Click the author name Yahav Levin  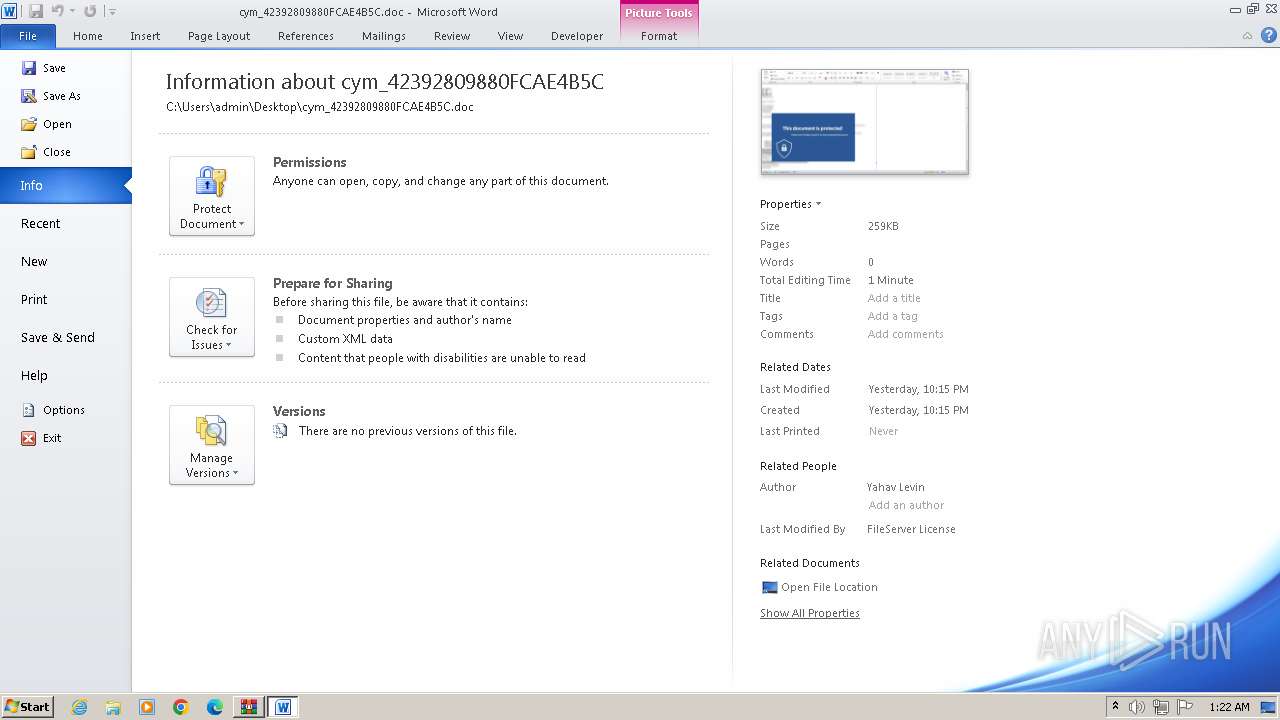(x=895, y=487)
